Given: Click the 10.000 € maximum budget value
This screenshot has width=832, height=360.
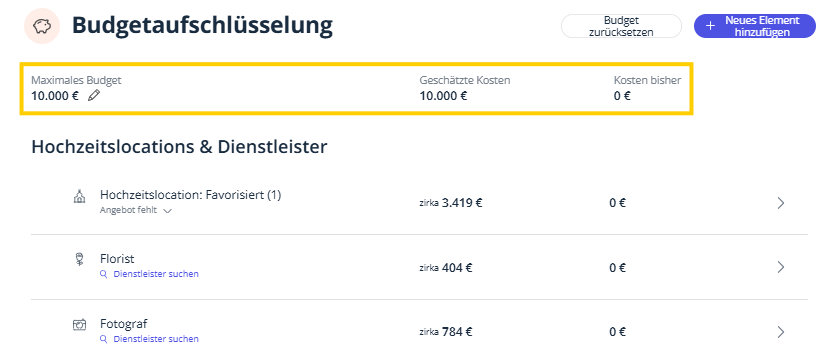Looking at the screenshot, I should pyautogui.click(x=55, y=96).
